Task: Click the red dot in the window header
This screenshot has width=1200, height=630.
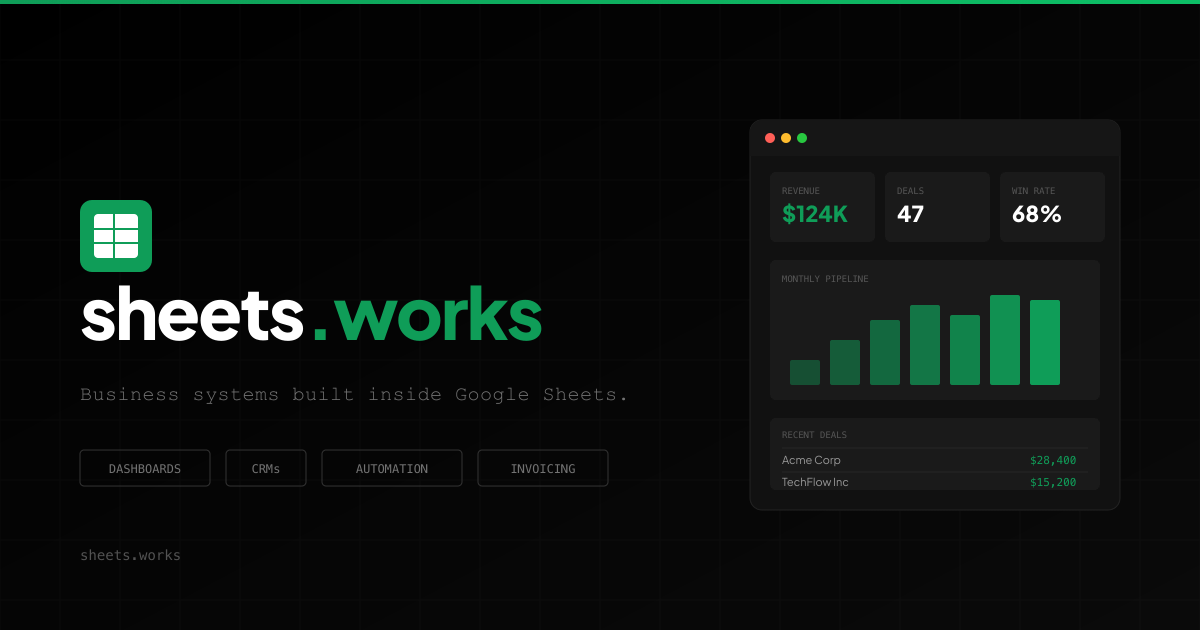Action: coord(770,138)
